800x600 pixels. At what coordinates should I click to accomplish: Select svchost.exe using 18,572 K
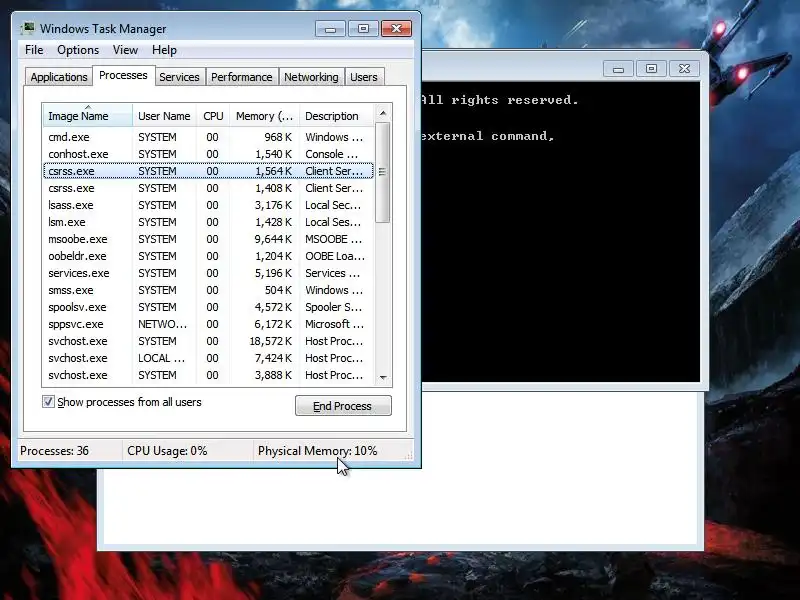click(x=208, y=341)
